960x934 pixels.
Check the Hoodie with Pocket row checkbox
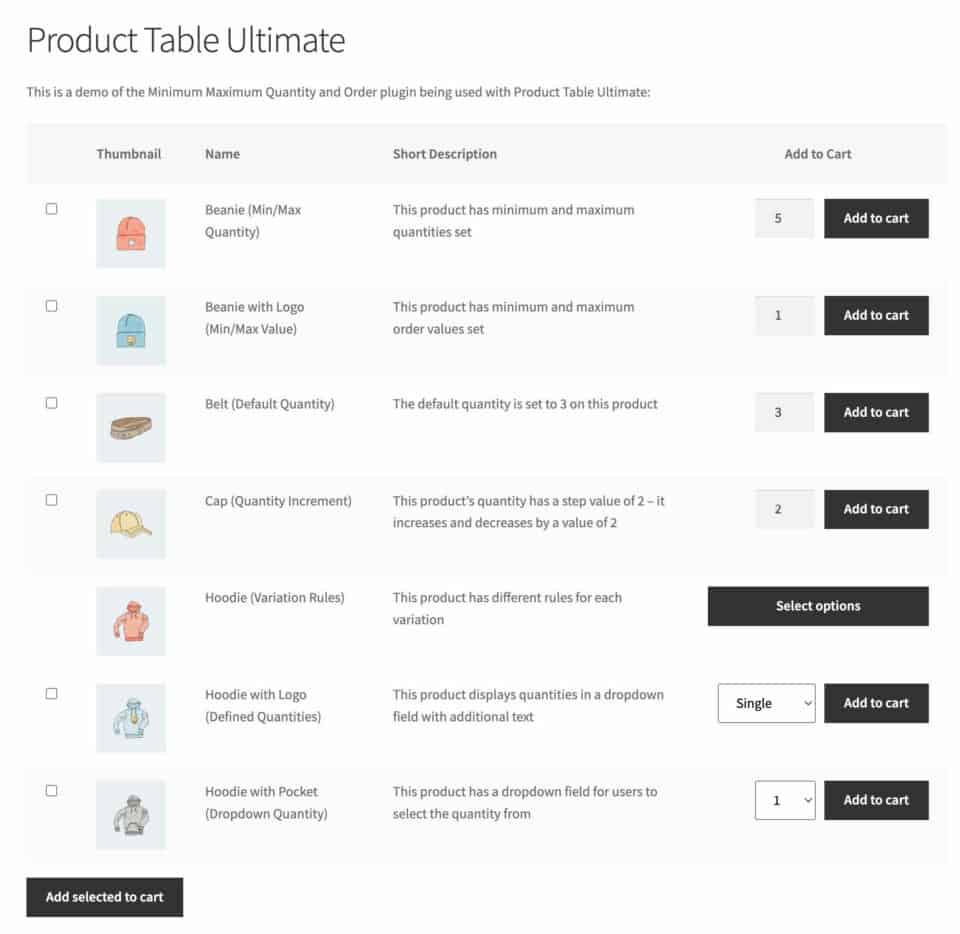click(x=51, y=790)
